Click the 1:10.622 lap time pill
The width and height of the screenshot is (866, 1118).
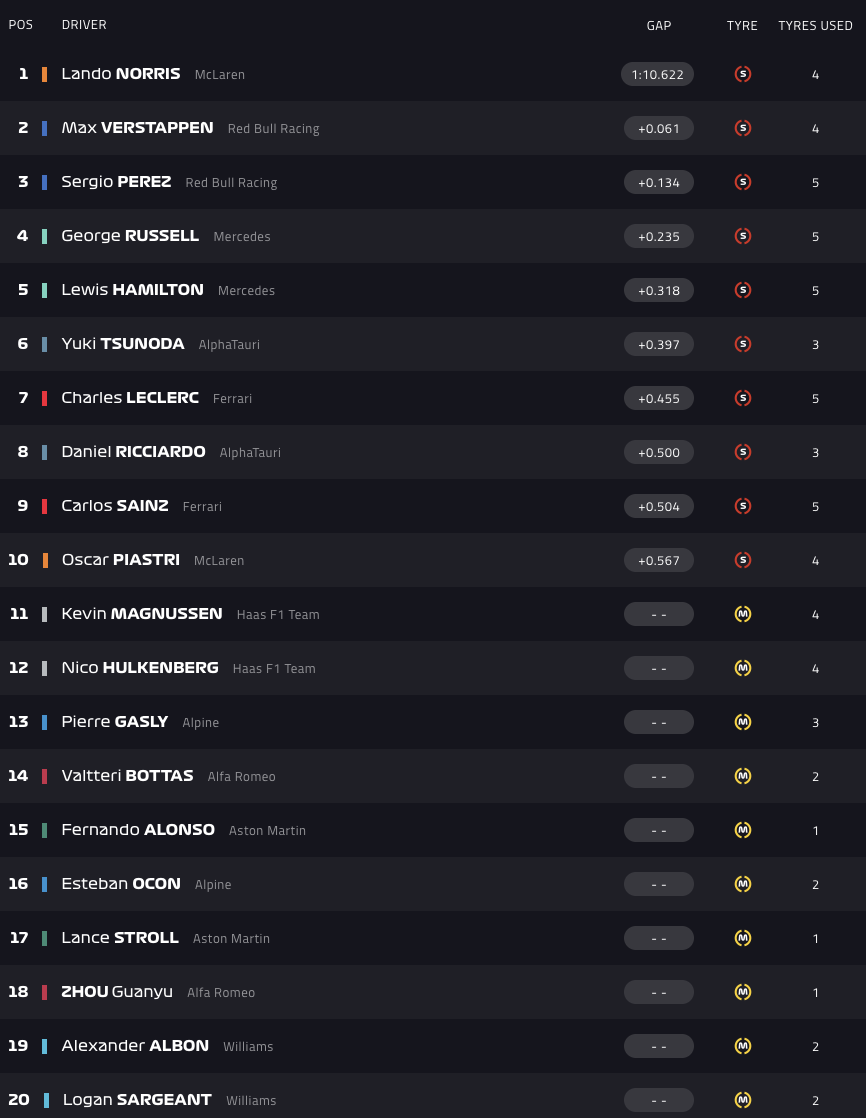tap(657, 74)
